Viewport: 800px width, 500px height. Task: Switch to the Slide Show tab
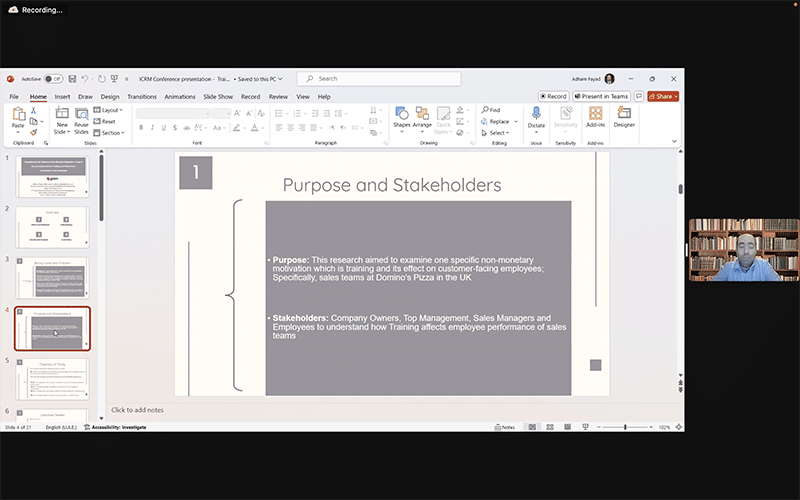(218, 97)
